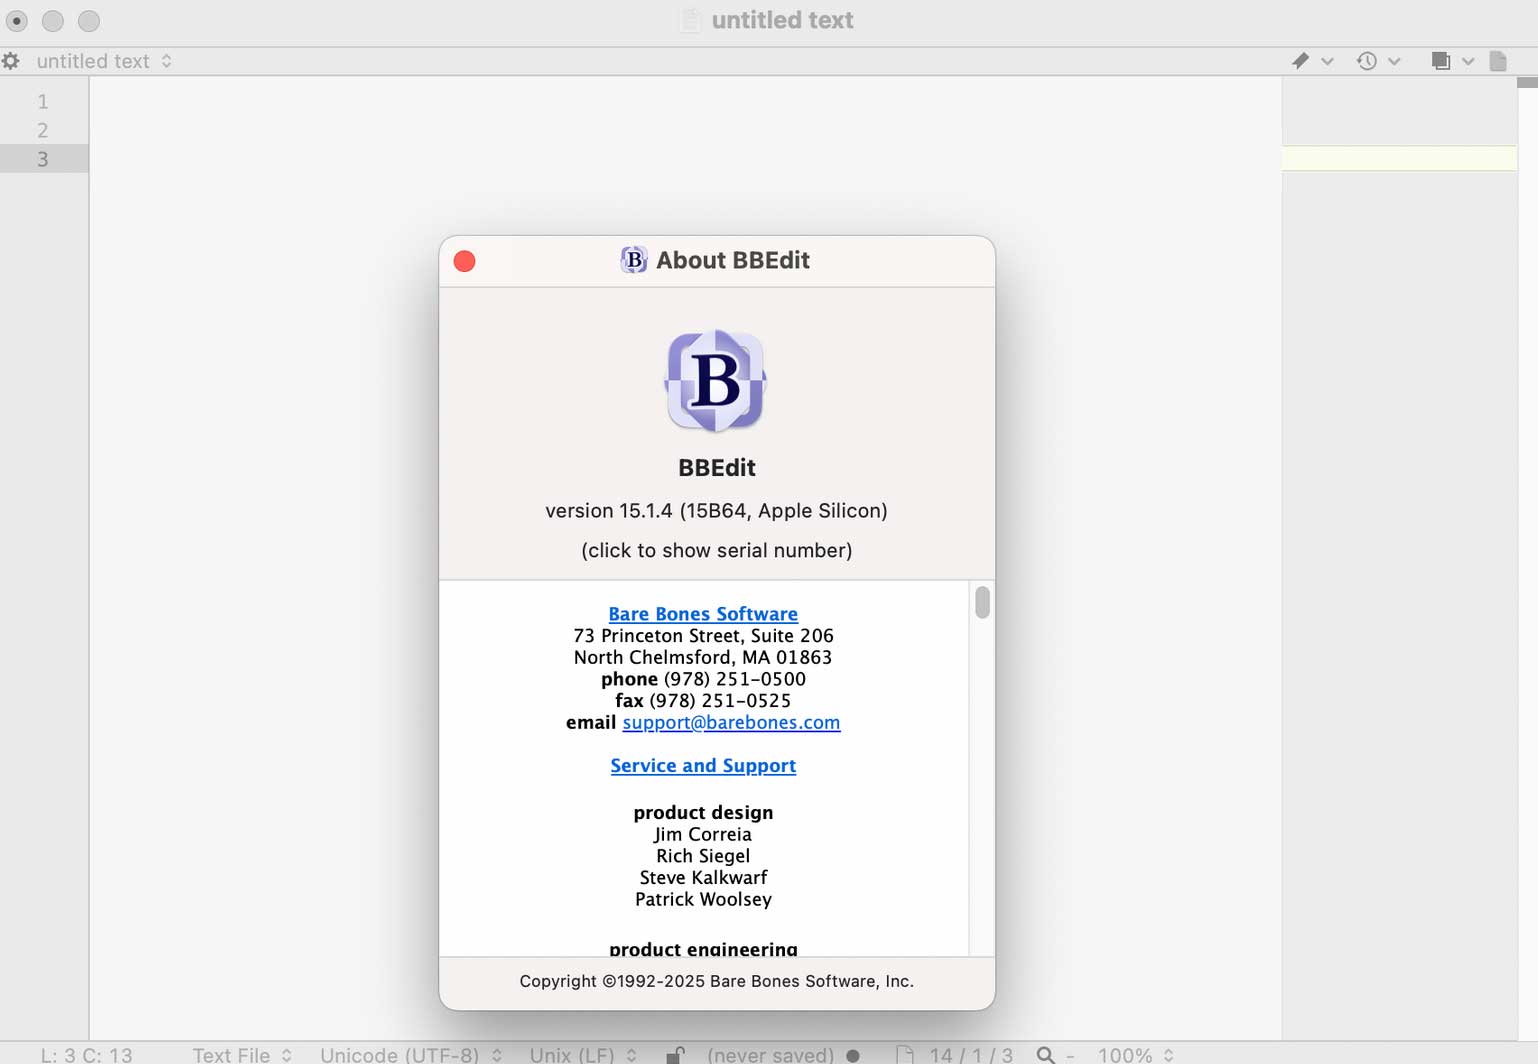The width and height of the screenshot is (1538, 1064).
Task: Click '(click to show serial number)' text
Action: pos(716,550)
